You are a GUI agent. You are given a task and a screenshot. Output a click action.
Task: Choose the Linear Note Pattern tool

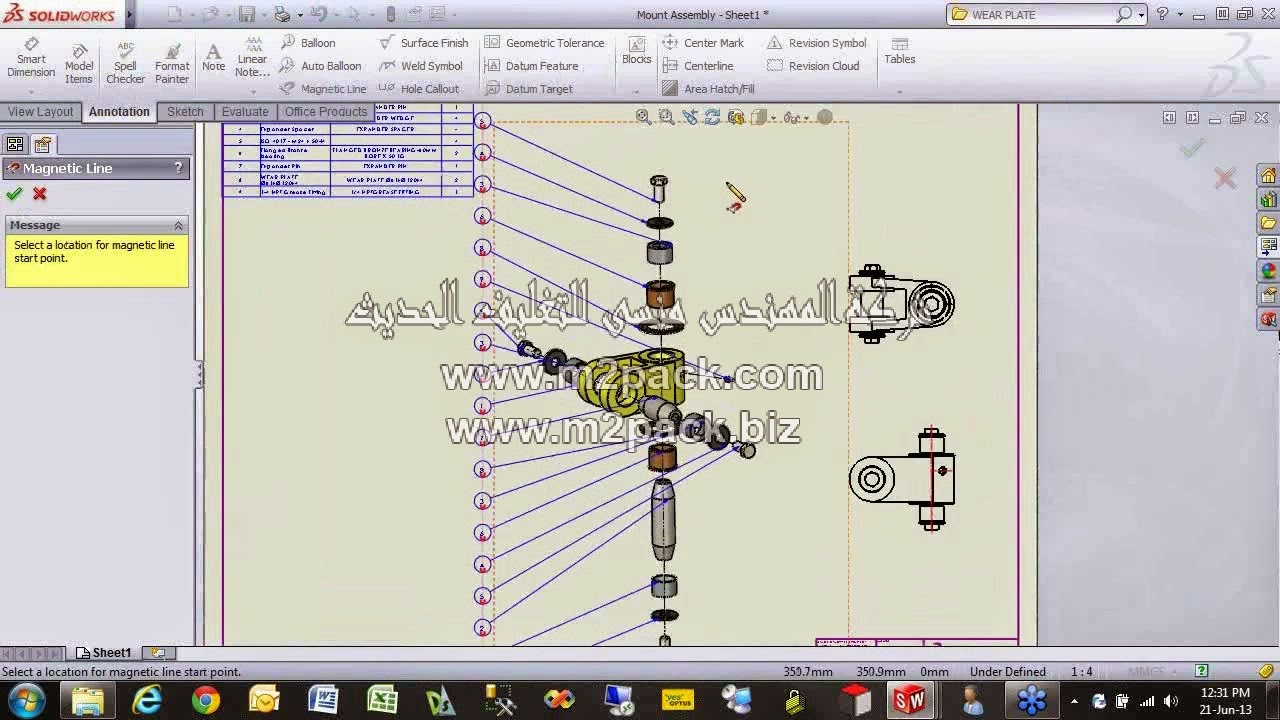coord(253,58)
